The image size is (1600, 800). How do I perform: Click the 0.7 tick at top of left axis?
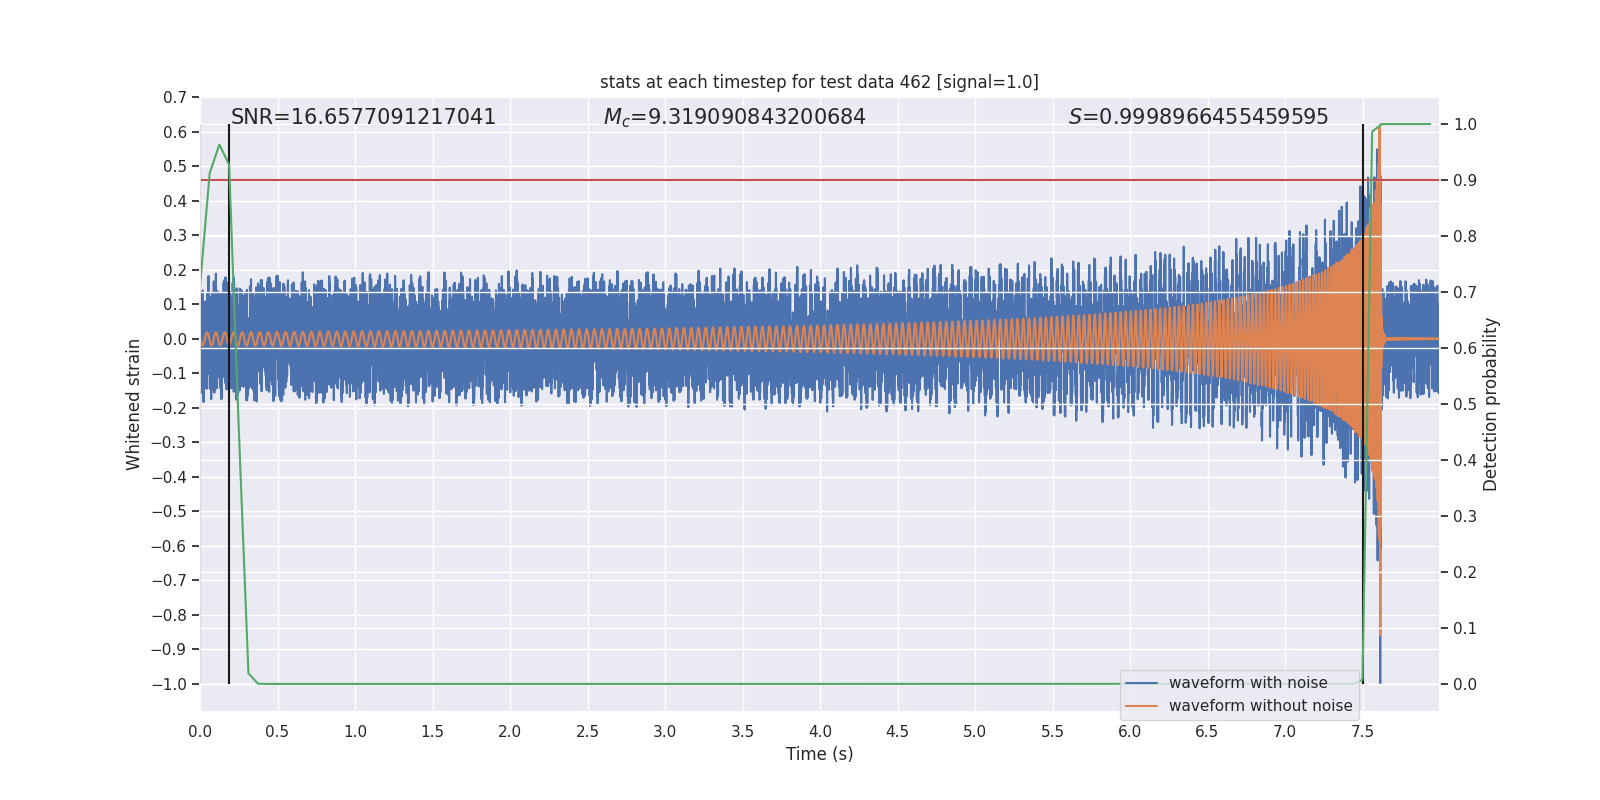[175, 98]
